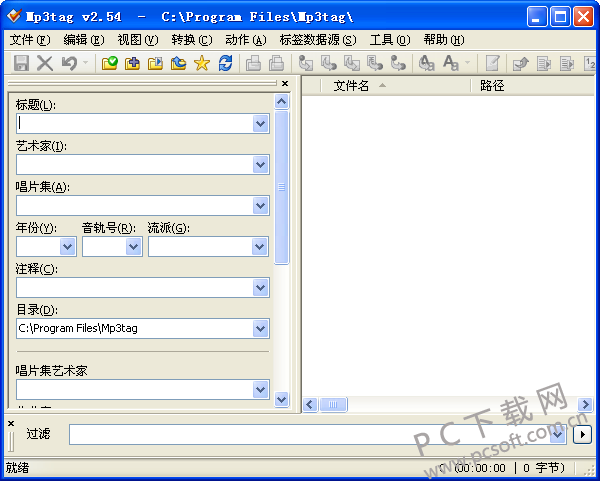
Task: Open the 文件(F) menu
Action: tap(30, 40)
